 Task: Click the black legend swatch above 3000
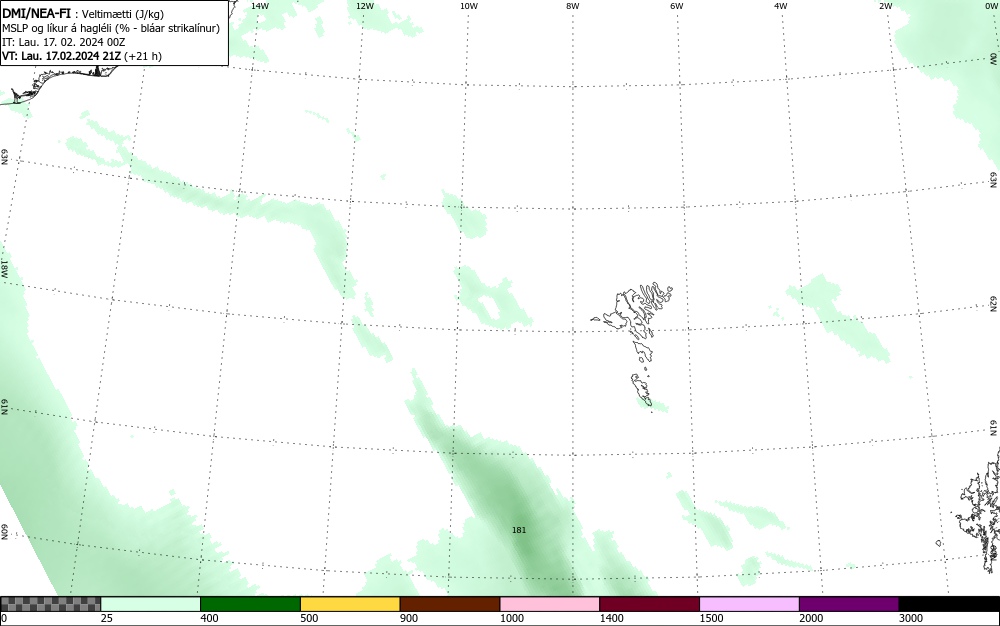[x=949, y=604]
